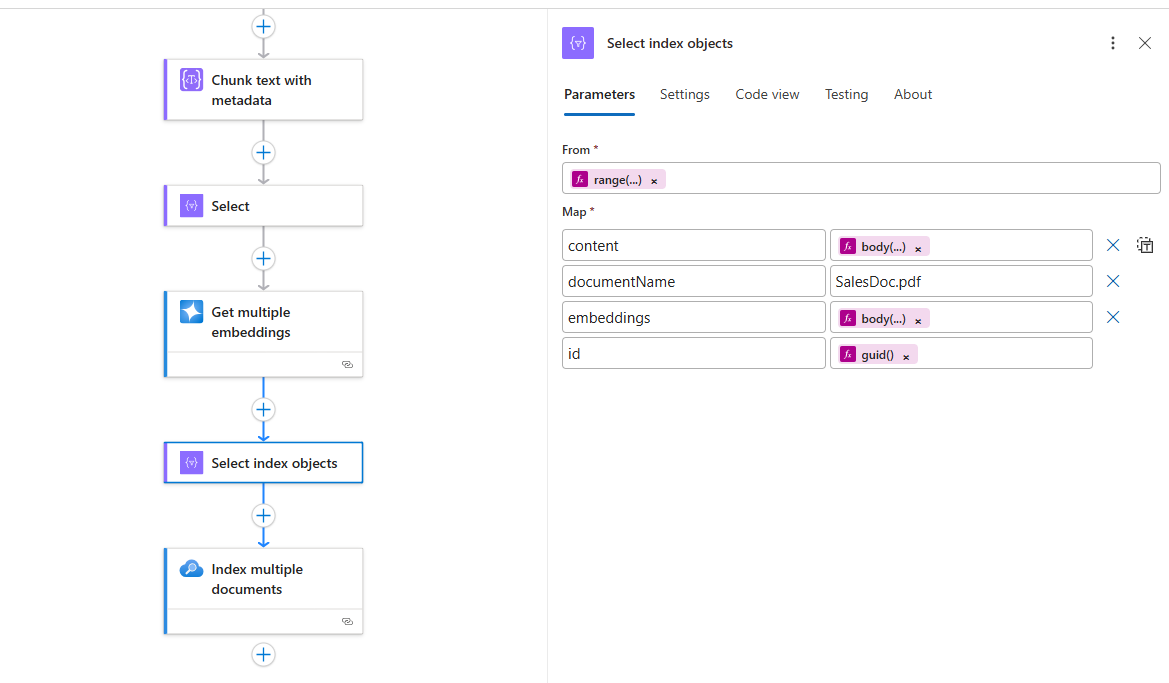This screenshot has width=1169, height=683.
Task: Select the Chunk text with metadata action
Action: pos(263,90)
